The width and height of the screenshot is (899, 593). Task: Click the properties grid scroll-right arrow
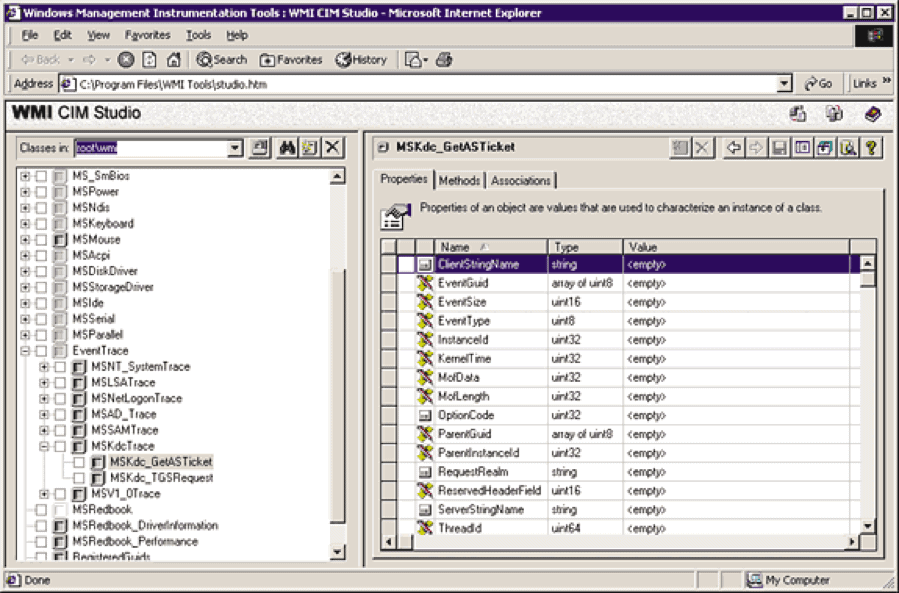(853, 542)
